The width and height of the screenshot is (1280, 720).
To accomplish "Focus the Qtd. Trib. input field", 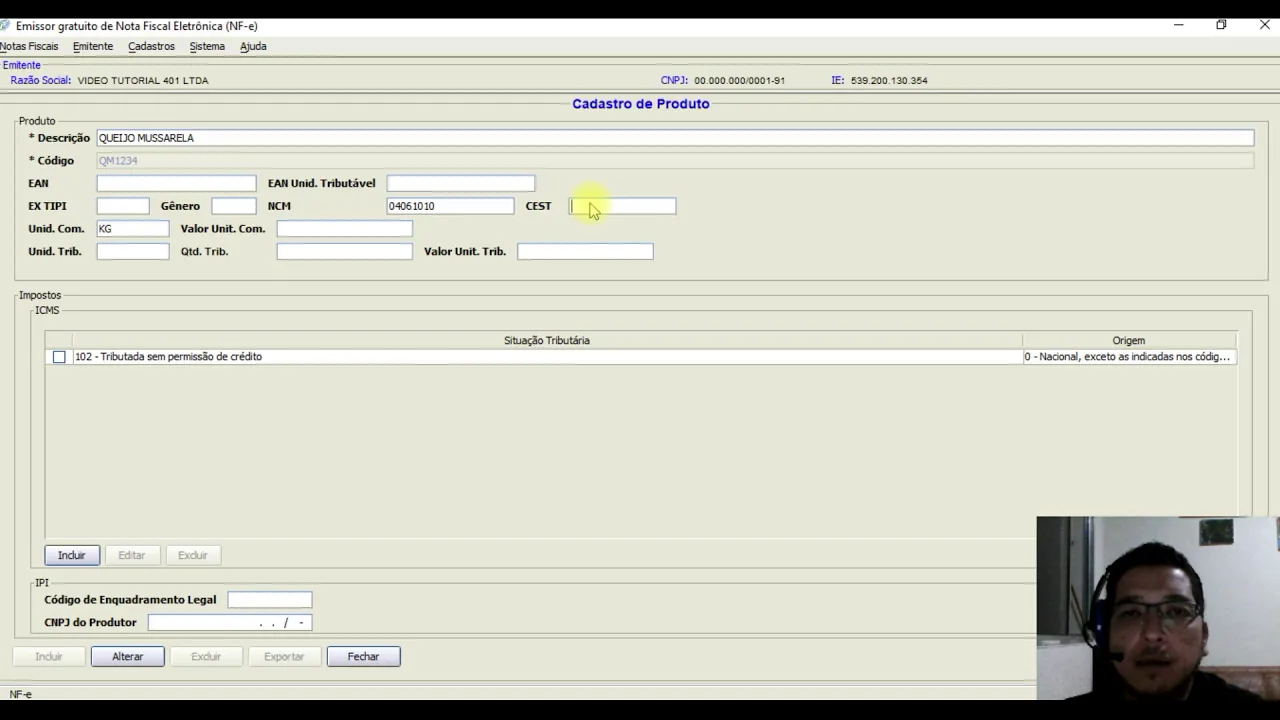I will [344, 252].
